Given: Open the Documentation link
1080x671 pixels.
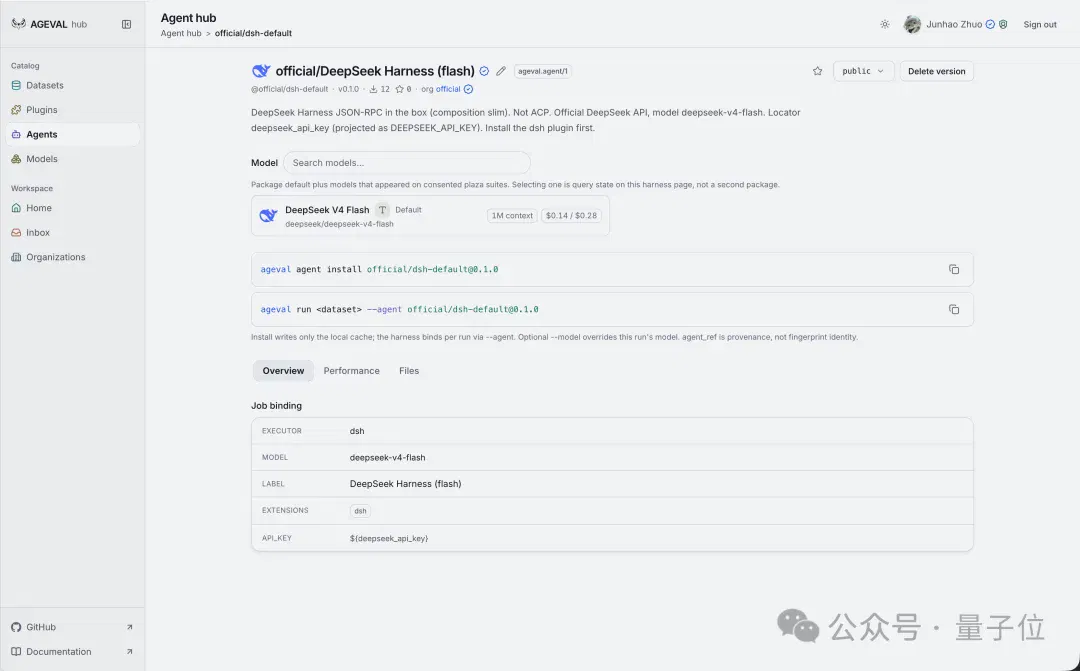Looking at the screenshot, I should (x=72, y=652).
